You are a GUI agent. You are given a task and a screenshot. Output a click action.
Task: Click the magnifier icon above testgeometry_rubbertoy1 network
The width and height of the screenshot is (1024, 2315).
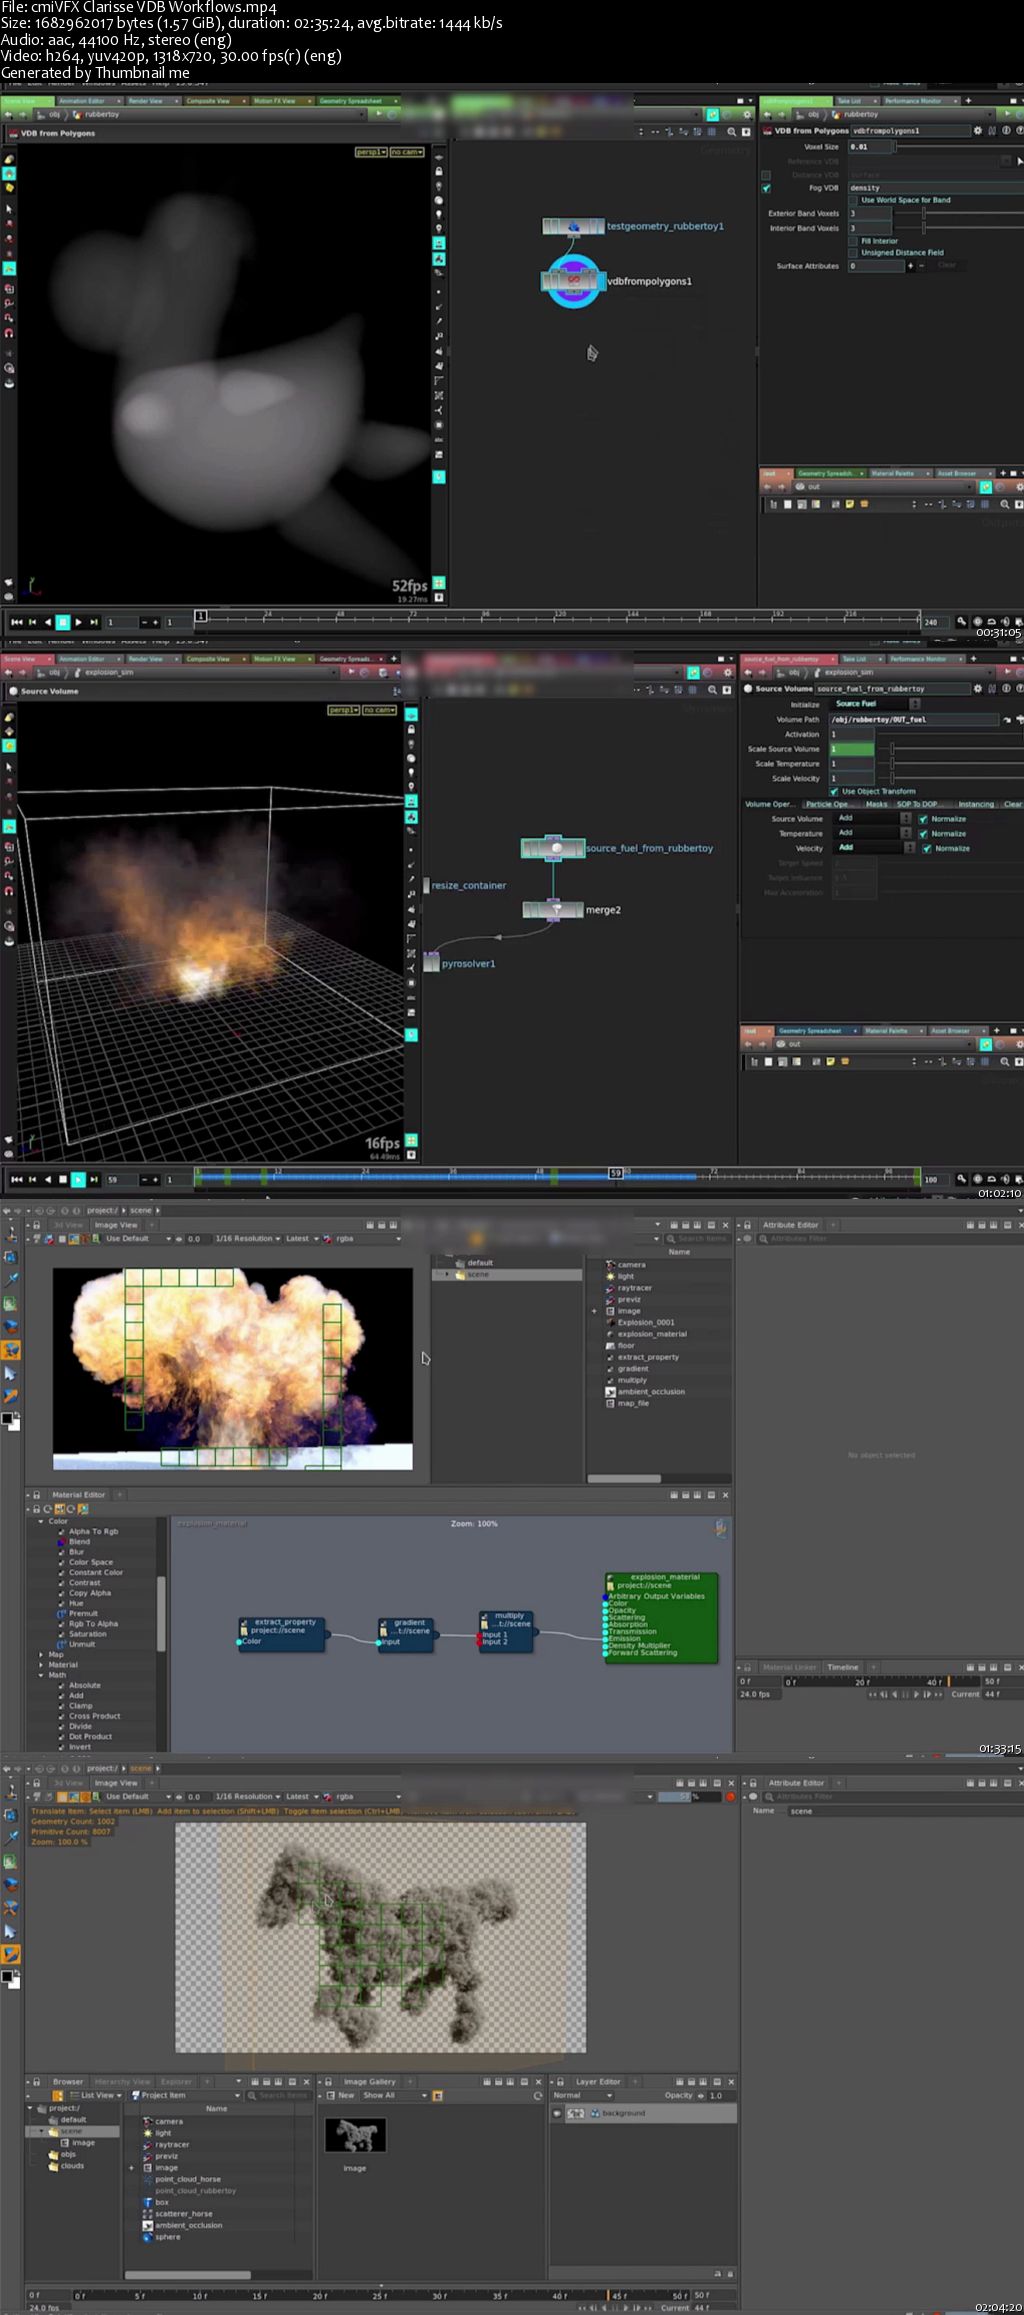[x=731, y=131]
